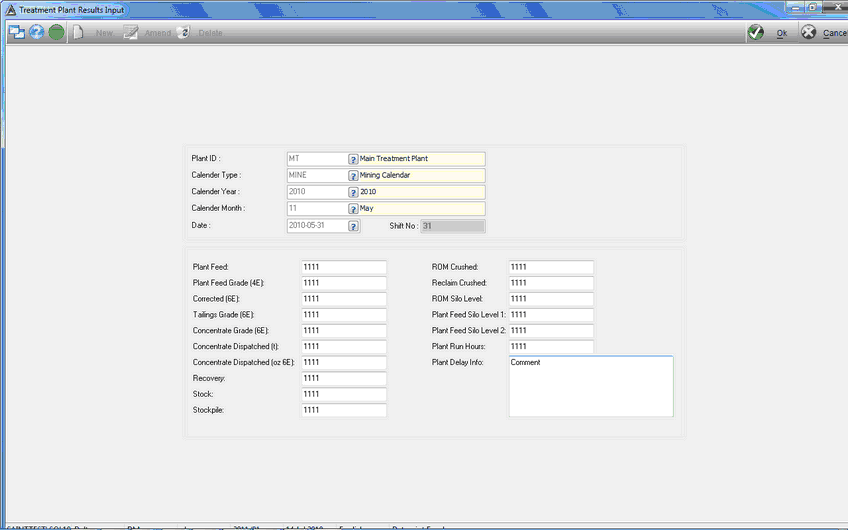The image size is (848, 530).
Task: Open Calender Type lookup button
Action: pos(353,176)
